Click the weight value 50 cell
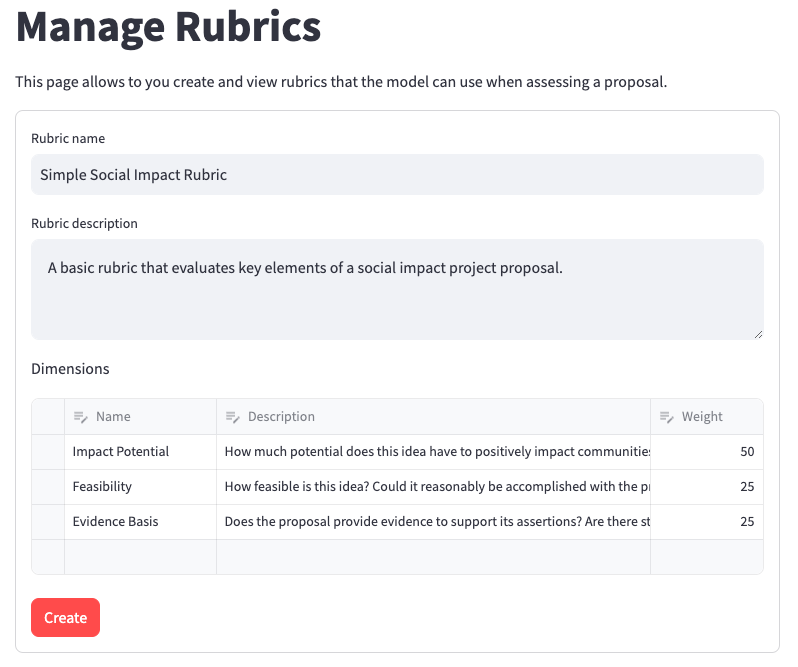 [706, 452]
